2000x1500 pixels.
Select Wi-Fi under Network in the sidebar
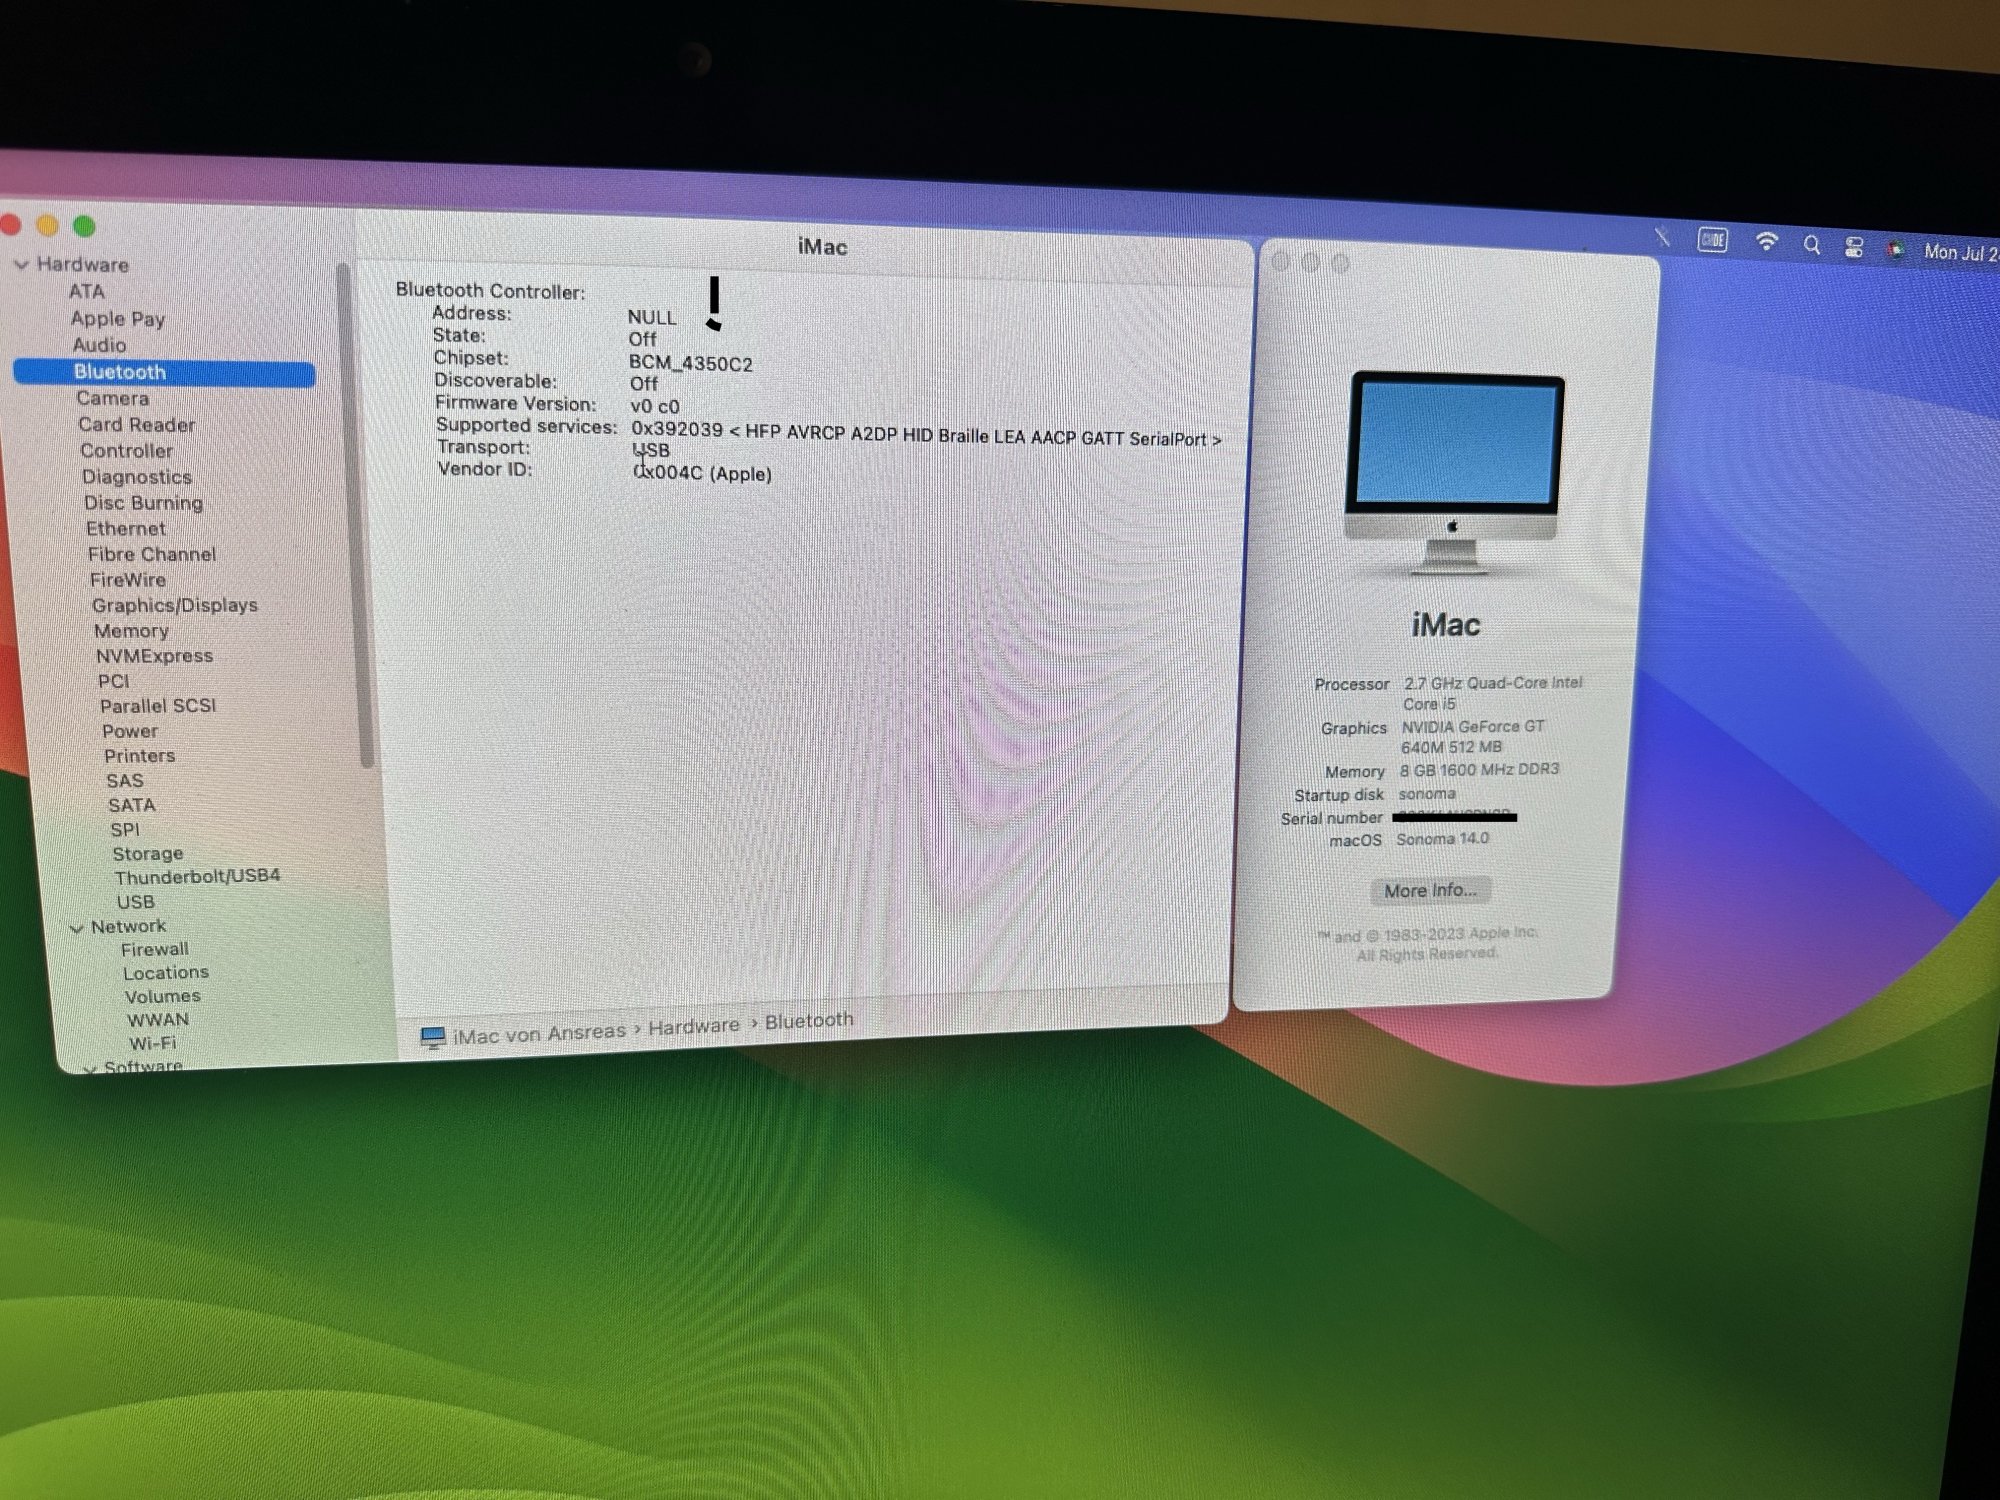pos(152,1043)
